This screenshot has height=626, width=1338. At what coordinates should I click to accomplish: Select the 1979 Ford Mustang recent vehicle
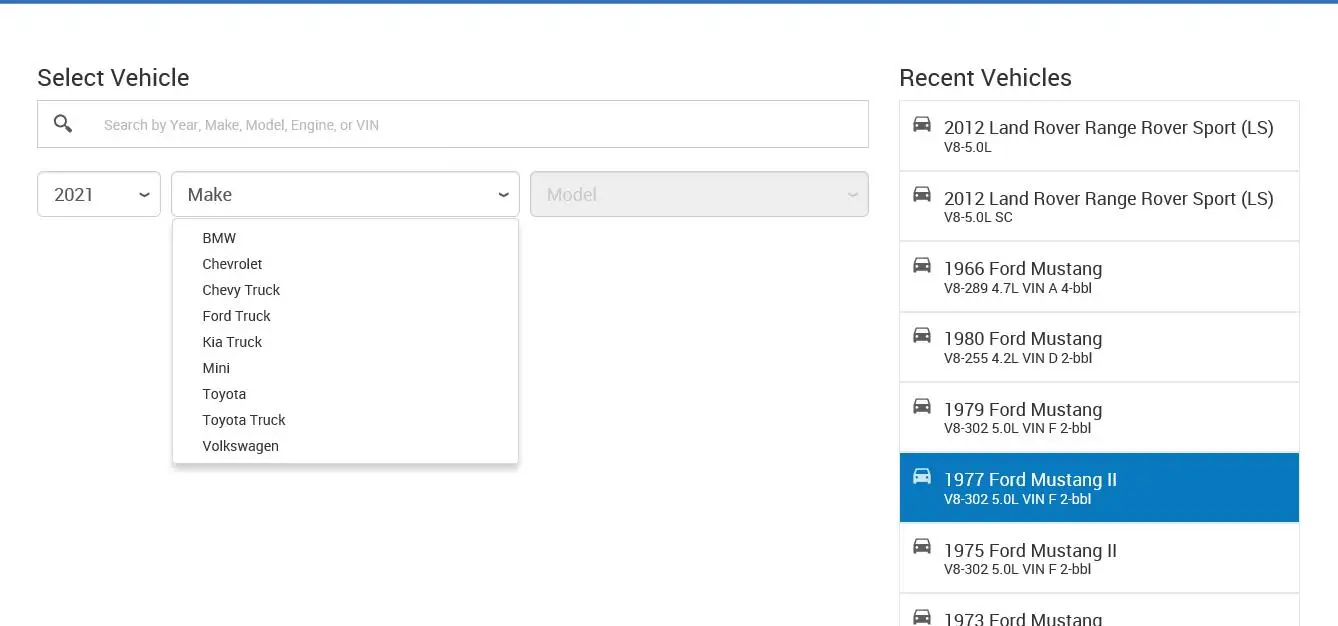pyautogui.click(x=1099, y=417)
